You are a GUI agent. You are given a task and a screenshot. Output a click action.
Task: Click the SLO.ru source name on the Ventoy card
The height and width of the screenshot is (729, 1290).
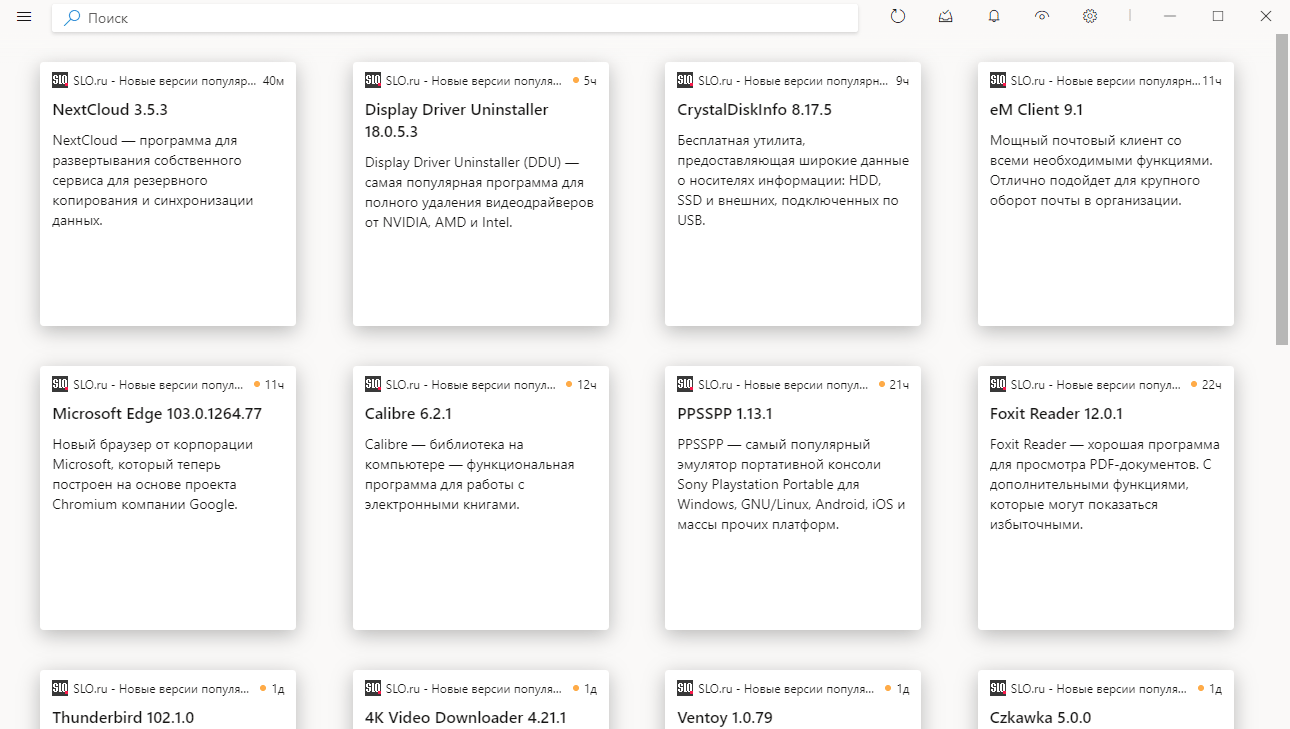[785, 688]
